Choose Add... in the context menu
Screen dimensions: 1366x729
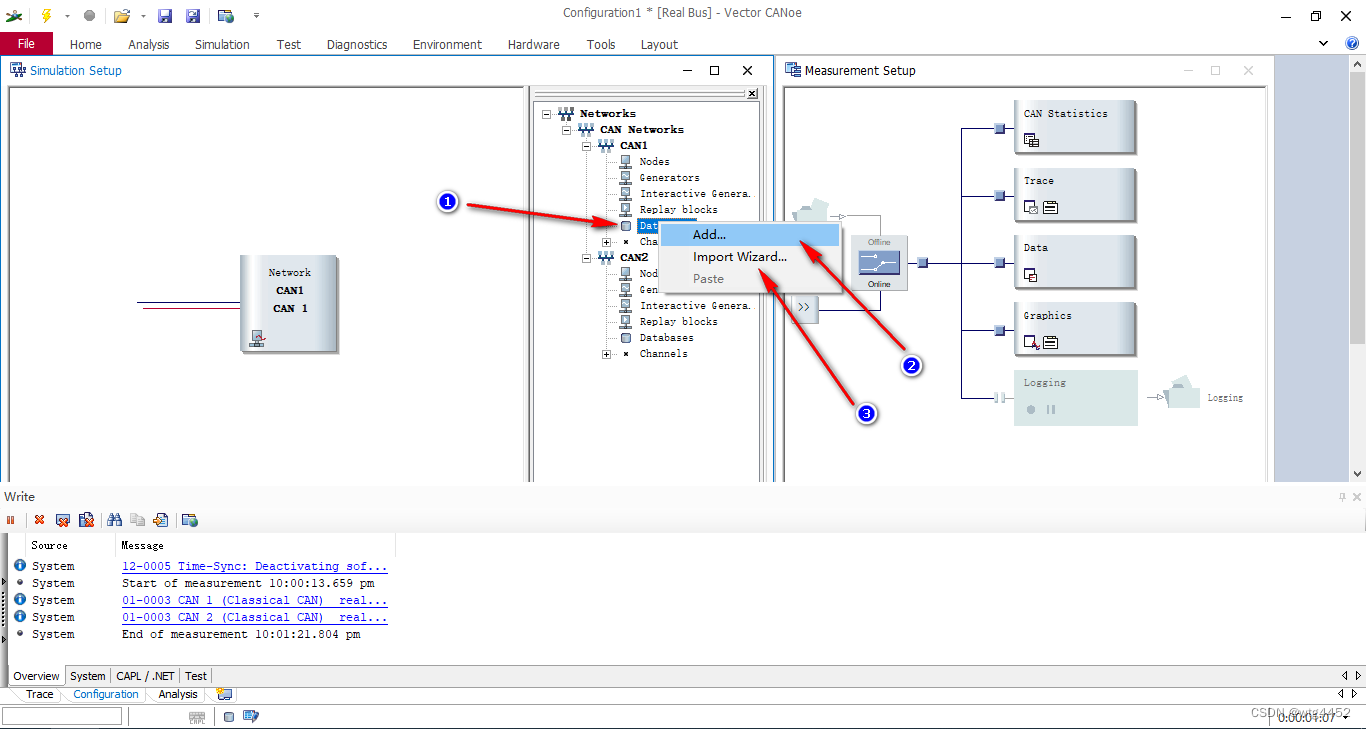pyautogui.click(x=750, y=234)
